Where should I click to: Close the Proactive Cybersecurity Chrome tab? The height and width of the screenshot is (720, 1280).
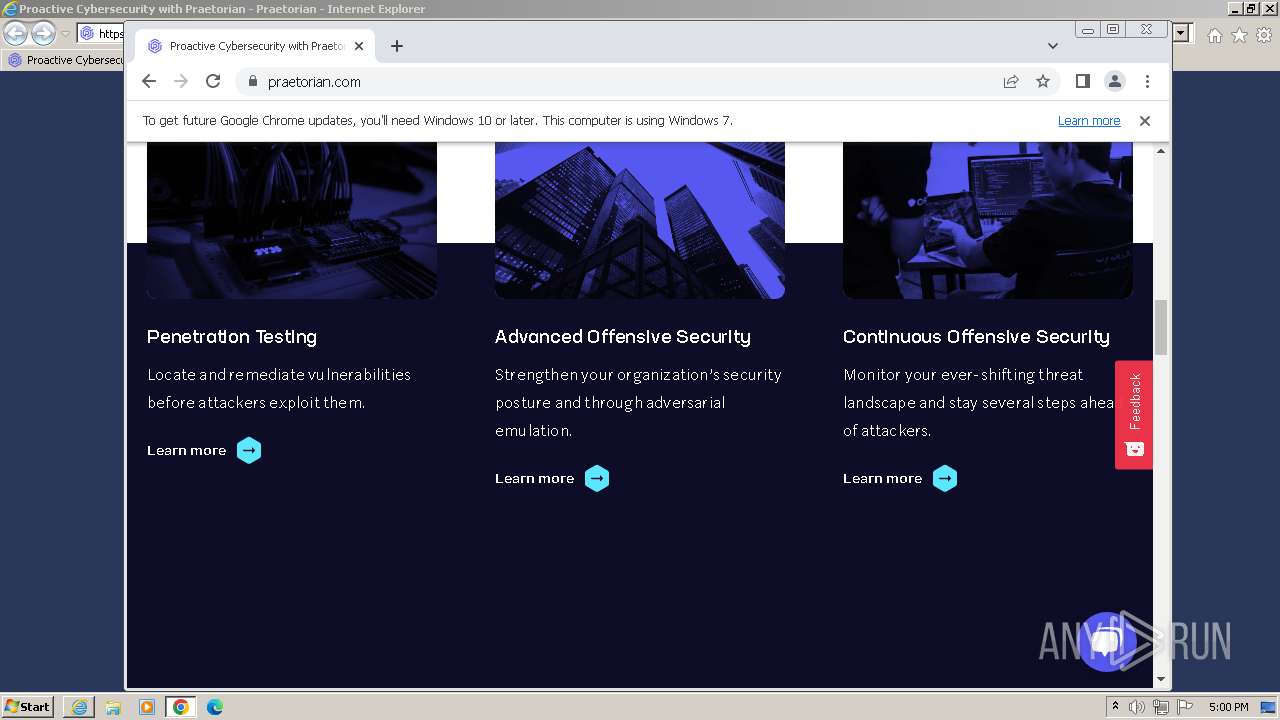[x=359, y=46]
